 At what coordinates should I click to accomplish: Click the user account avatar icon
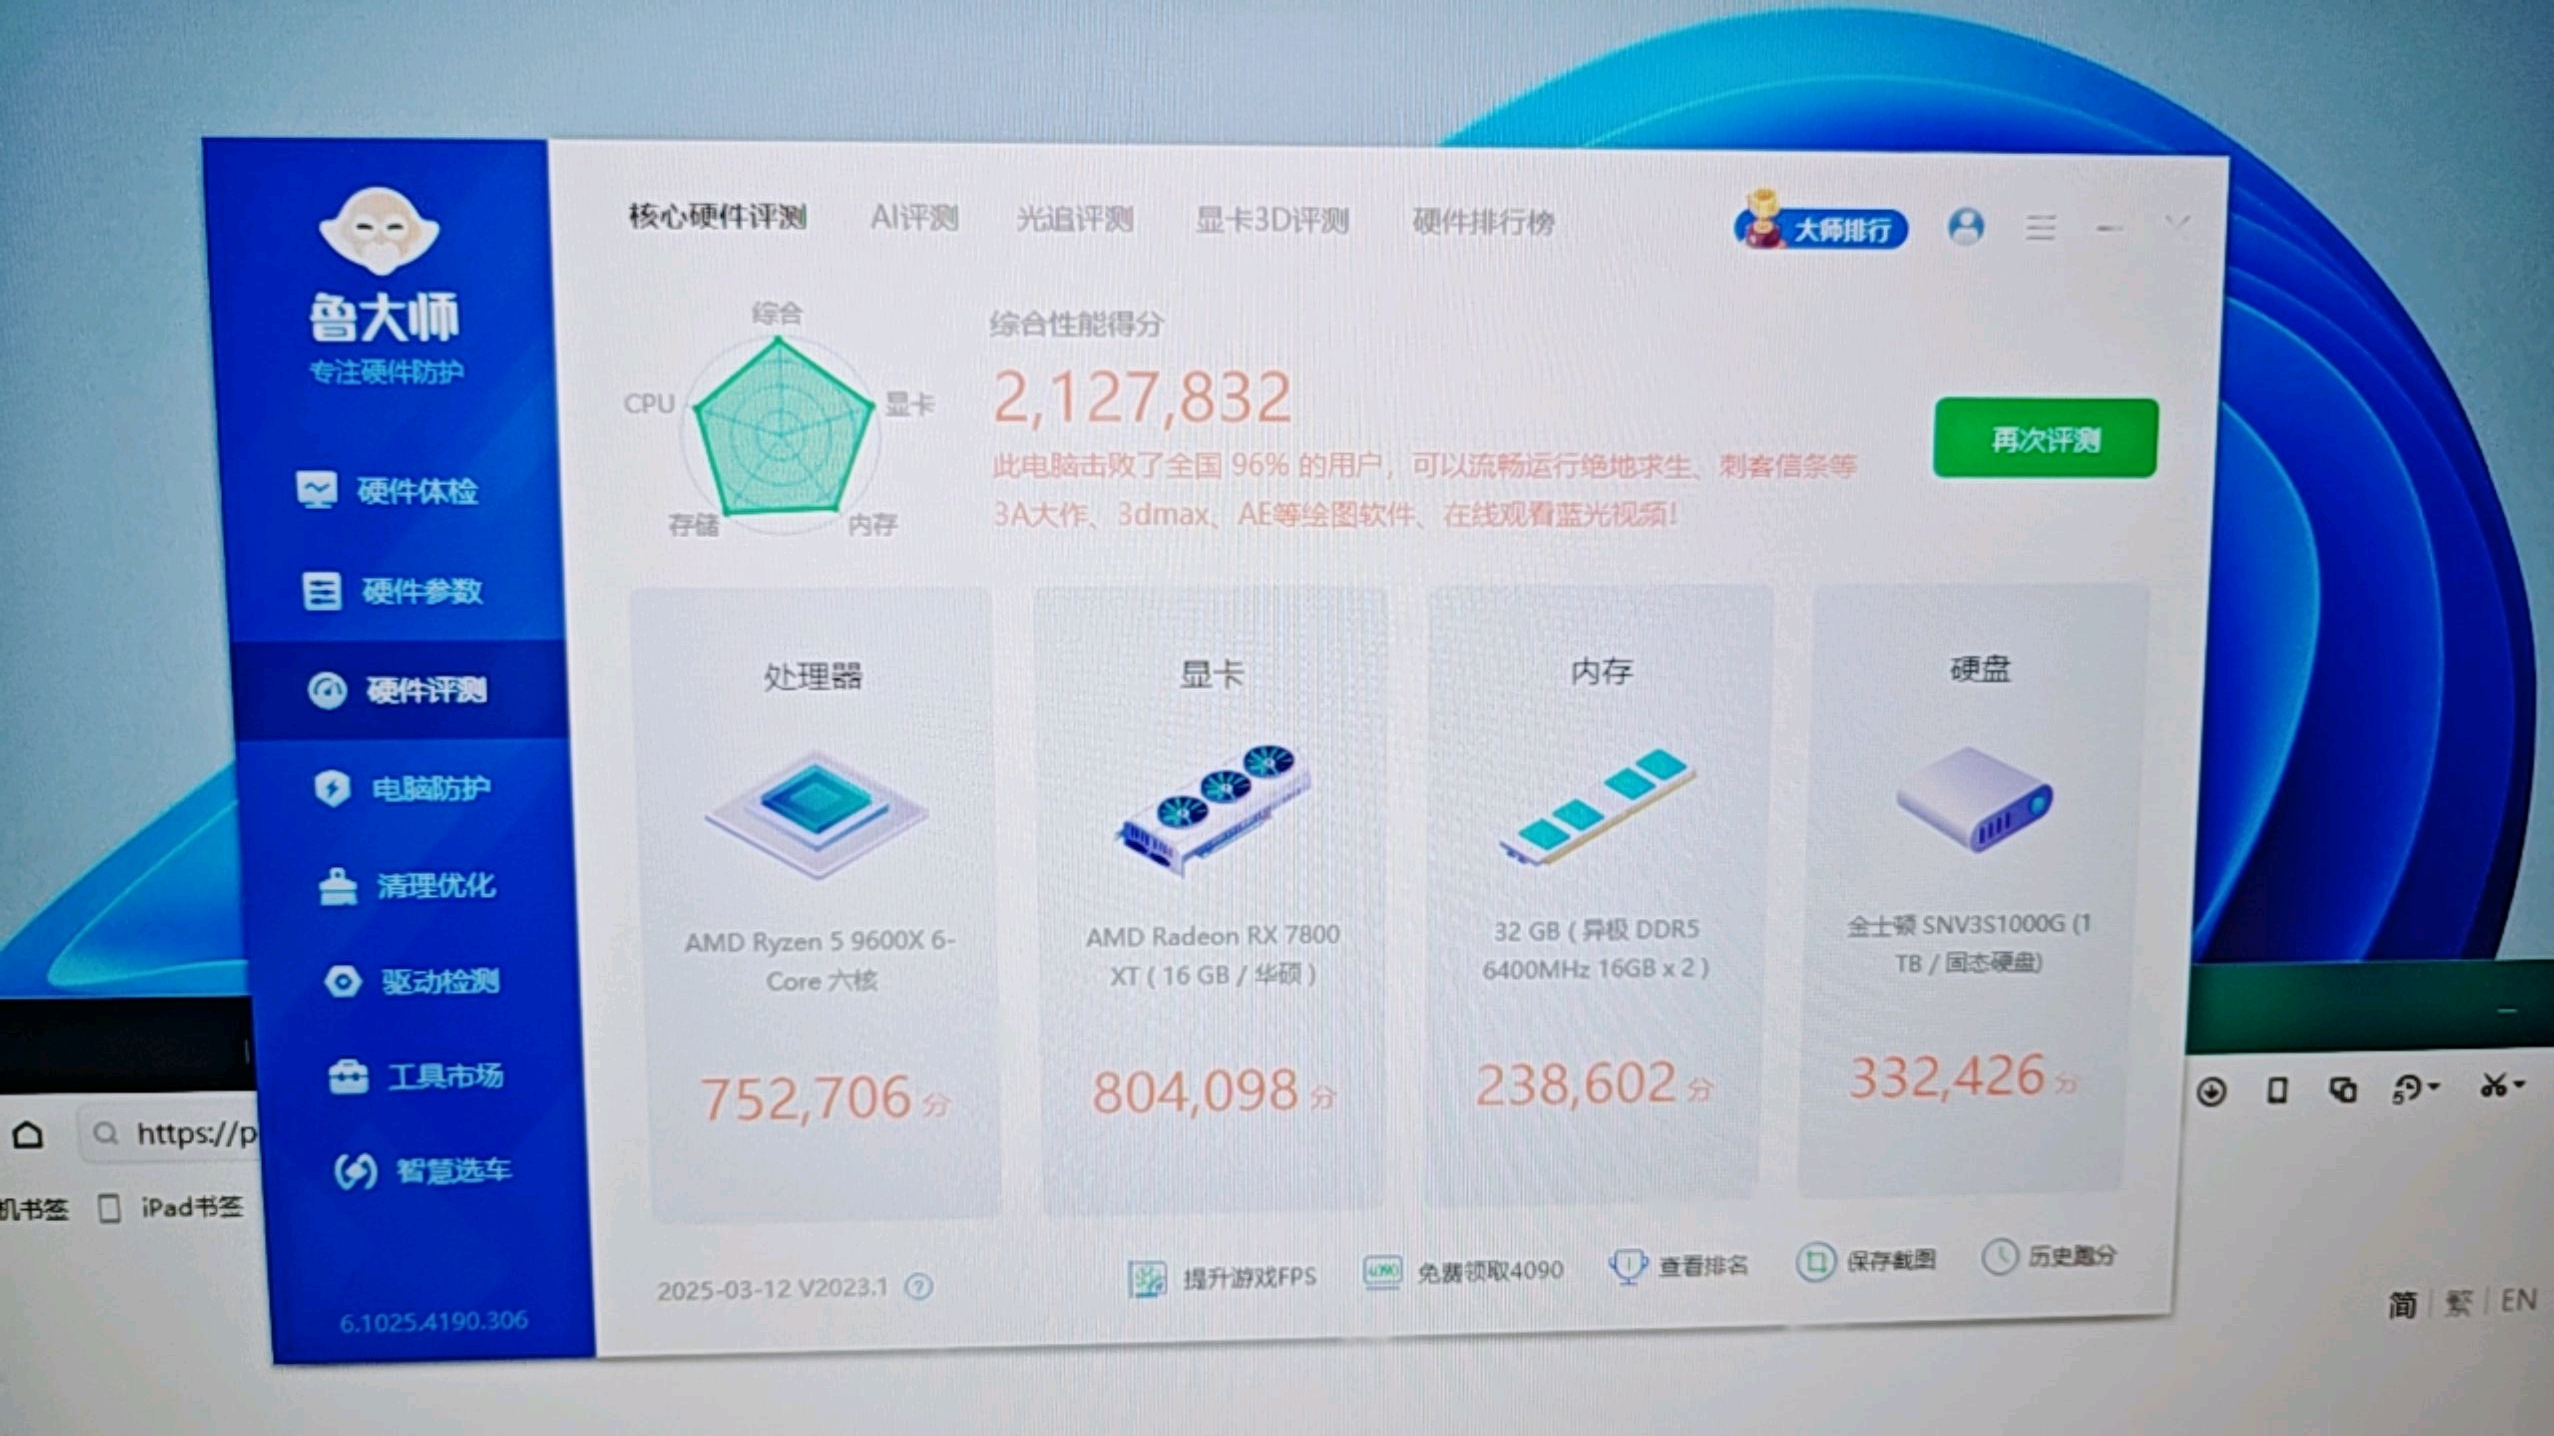tap(1966, 226)
